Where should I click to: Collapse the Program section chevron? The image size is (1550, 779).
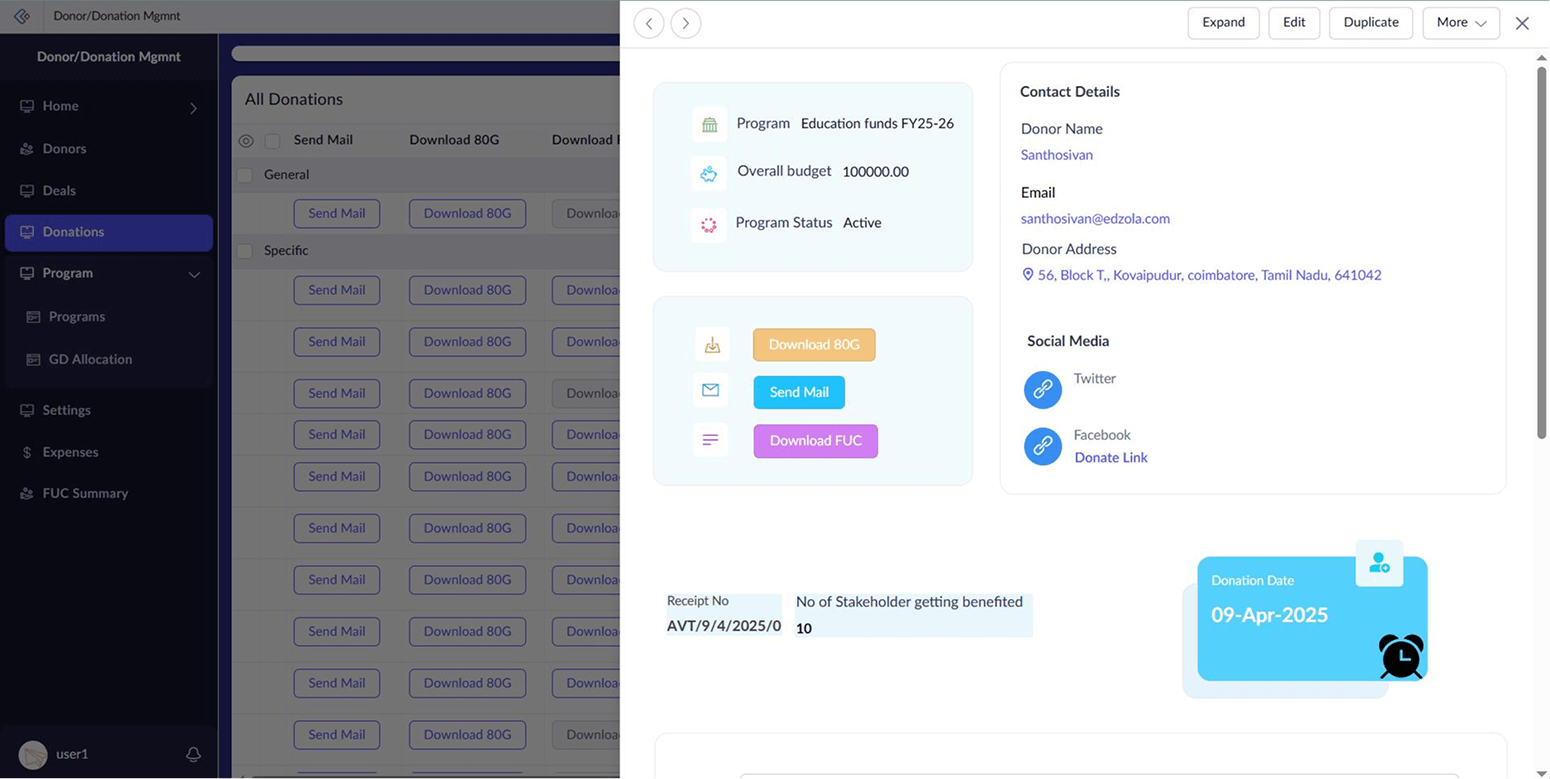click(194, 274)
